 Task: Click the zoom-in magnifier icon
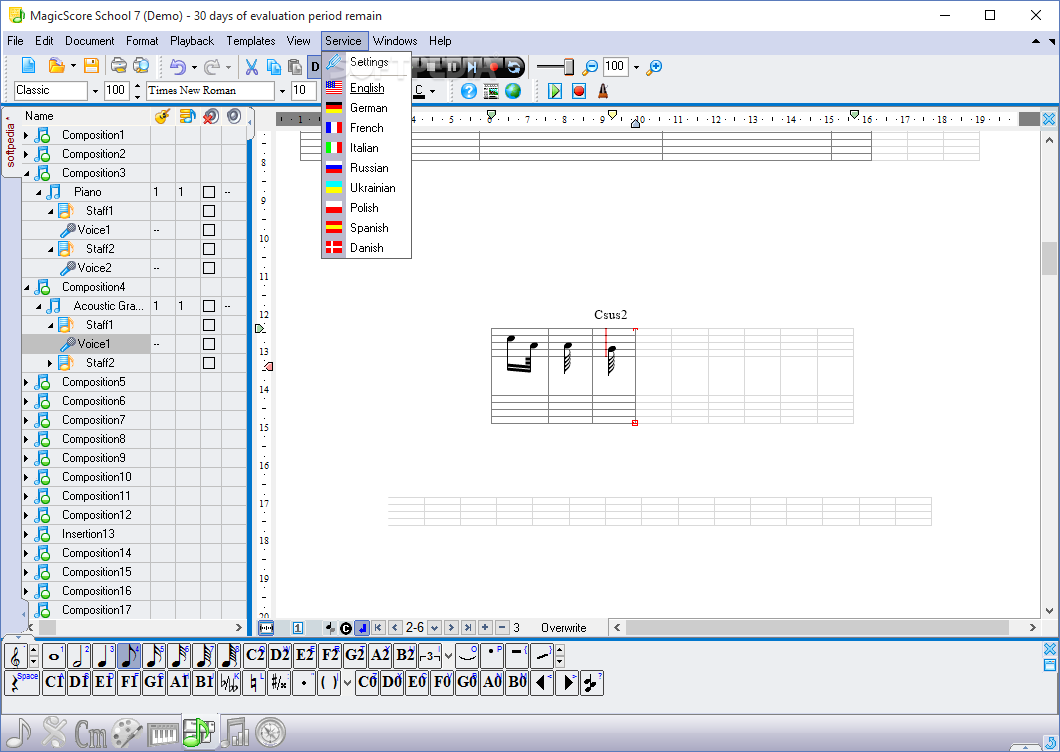pos(654,66)
